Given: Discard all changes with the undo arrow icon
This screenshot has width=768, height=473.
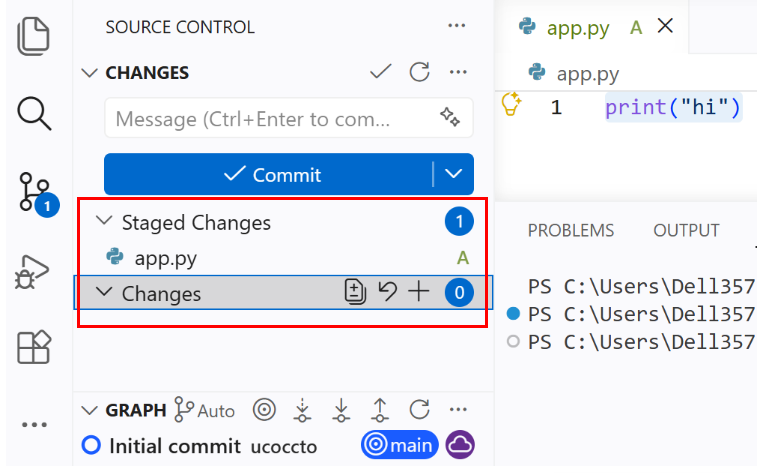Looking at the screenshot, I should click(388, 292).
